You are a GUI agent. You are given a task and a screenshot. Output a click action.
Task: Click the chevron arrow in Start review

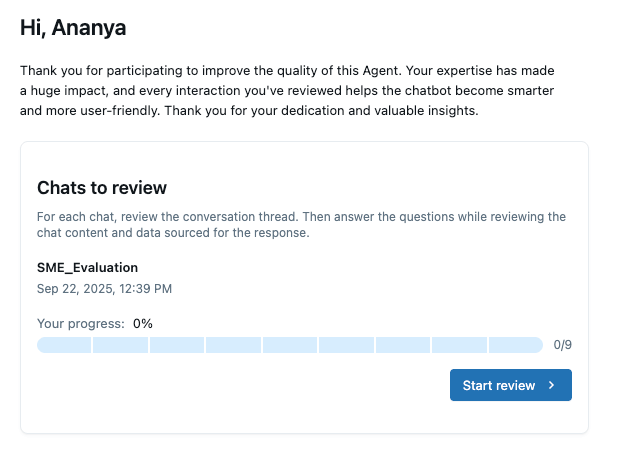point(551,385)
